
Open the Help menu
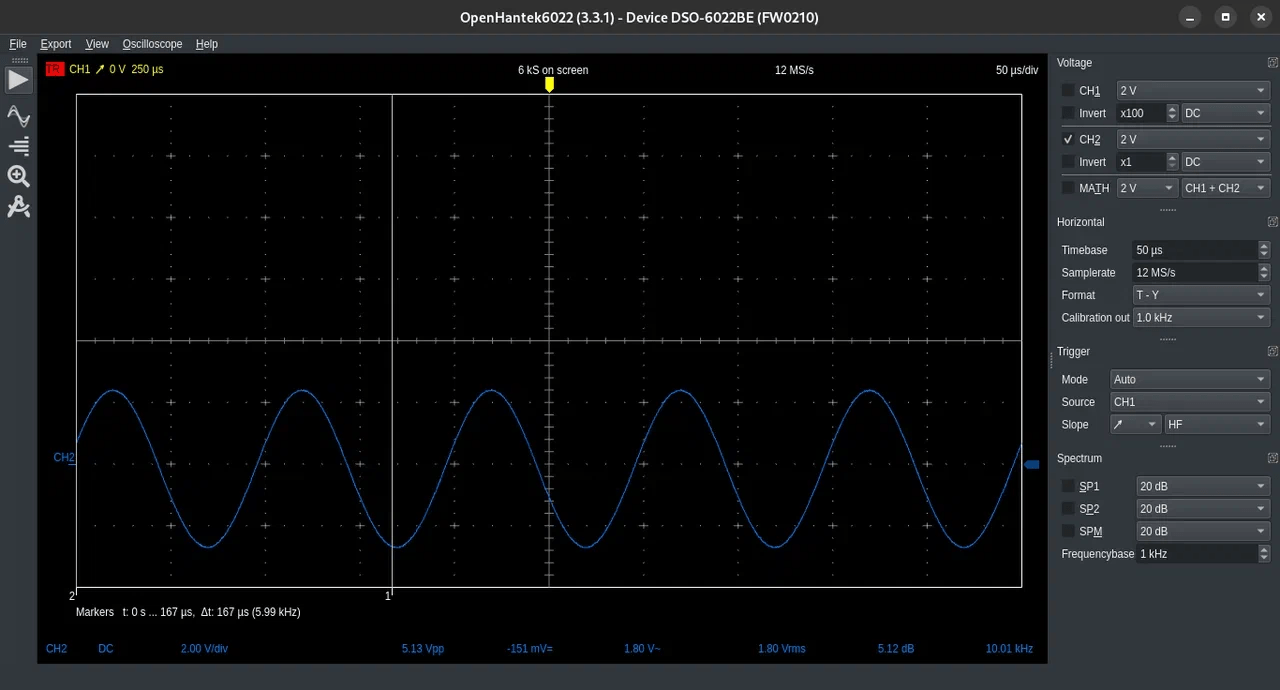tap(207, 44)
